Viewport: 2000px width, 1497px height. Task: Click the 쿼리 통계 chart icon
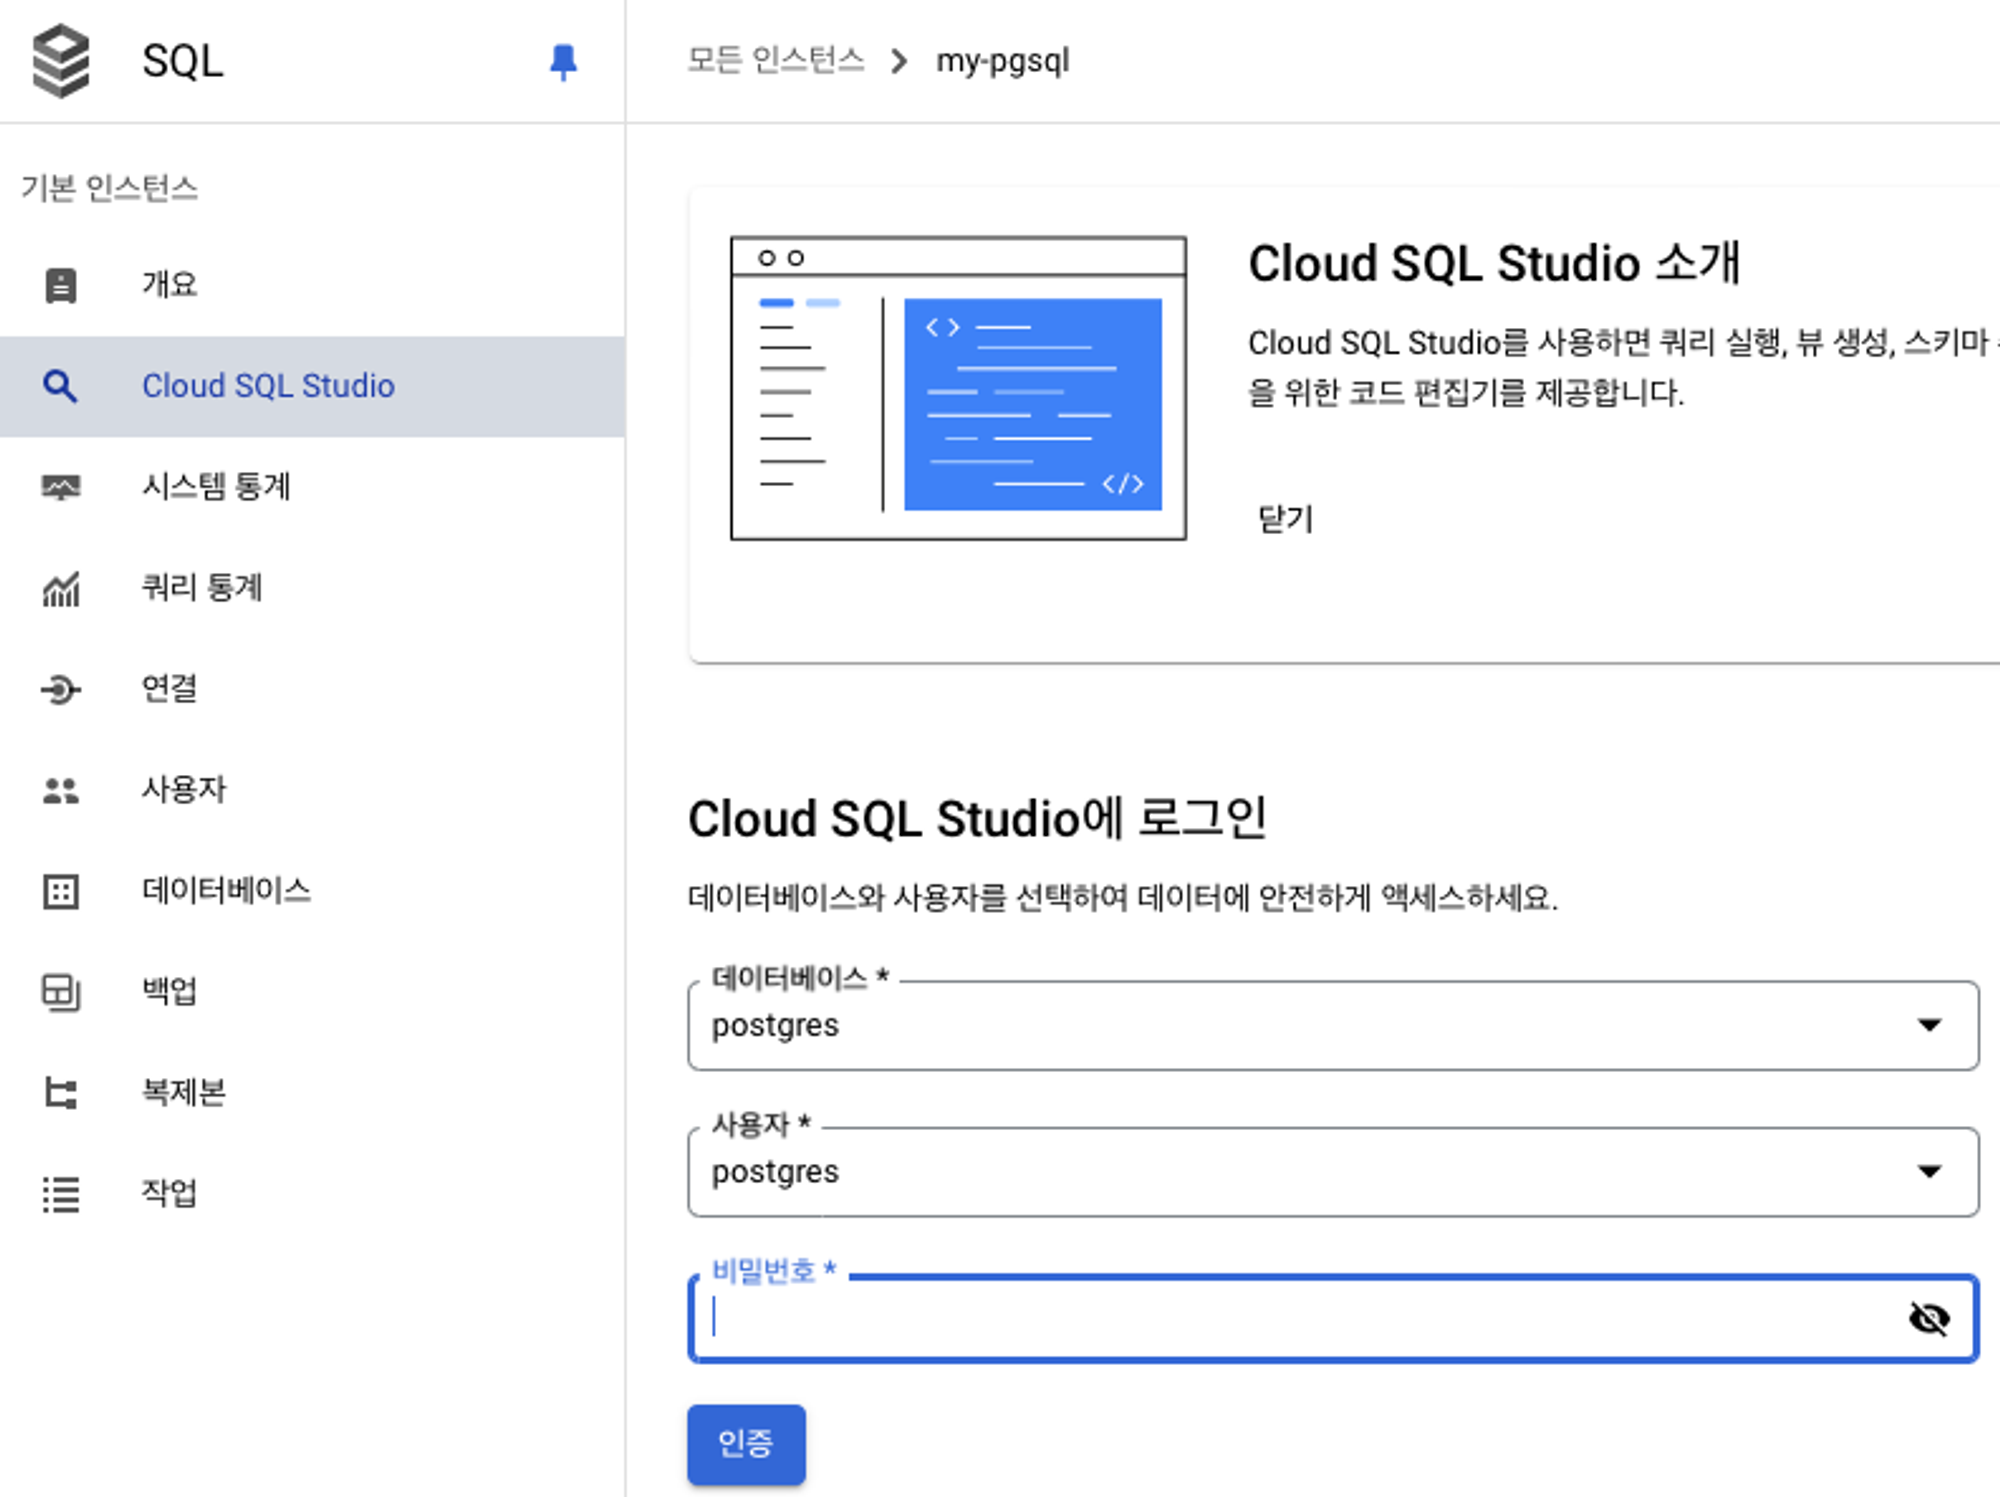click(x=61, y=589)
